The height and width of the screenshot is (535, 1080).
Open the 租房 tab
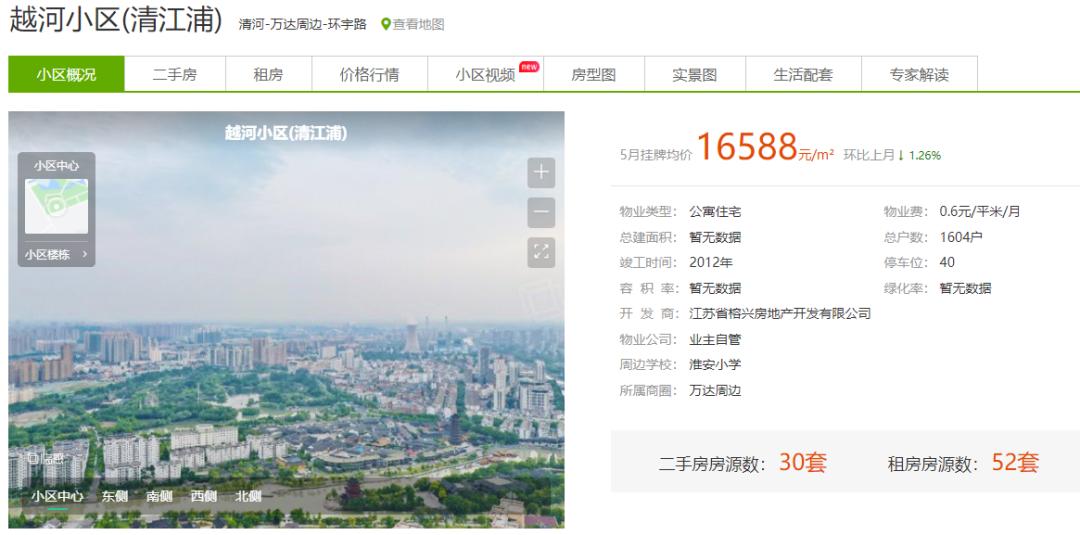pyautogui.click(x=269, y=74)
